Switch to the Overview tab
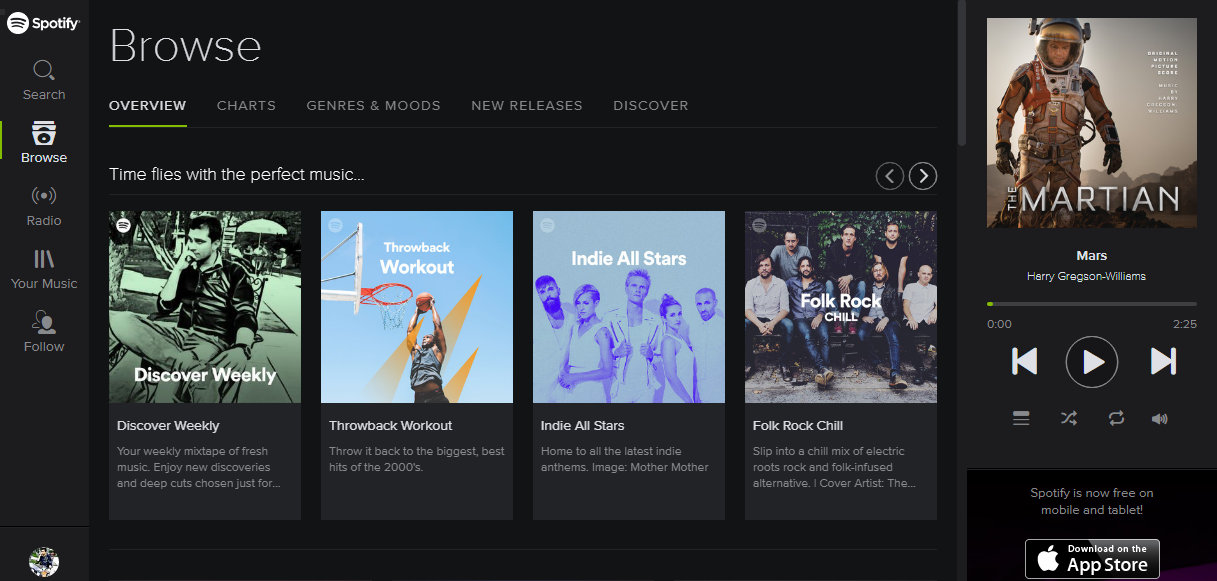 (x=148, y=106)
